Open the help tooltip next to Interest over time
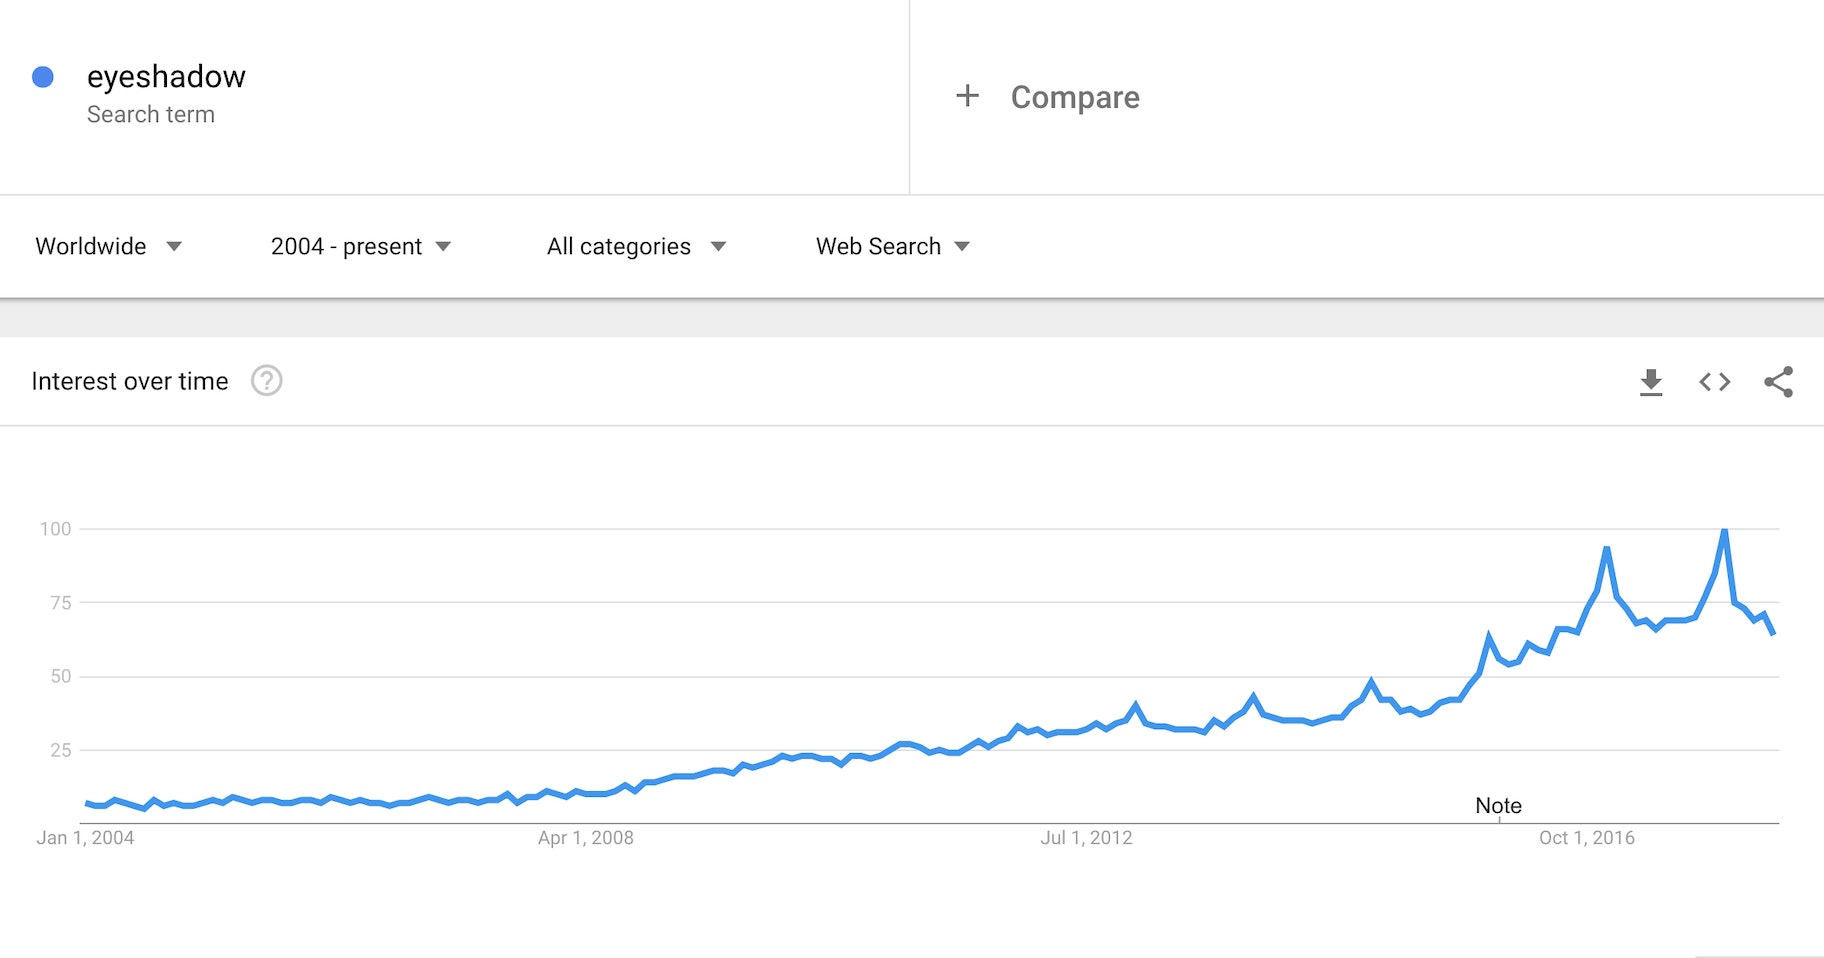 (x=266, y=381)
